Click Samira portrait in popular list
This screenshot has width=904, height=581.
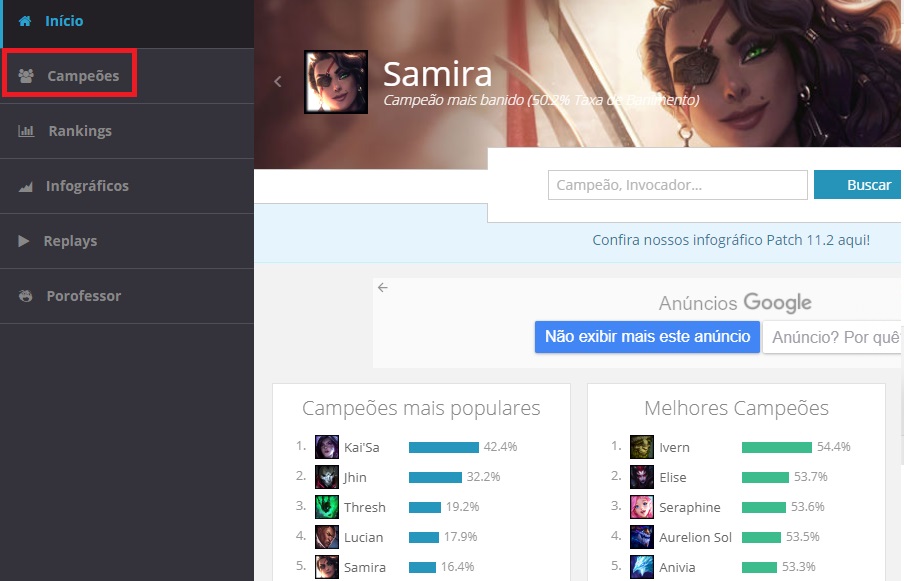click(x=327, y=567)
